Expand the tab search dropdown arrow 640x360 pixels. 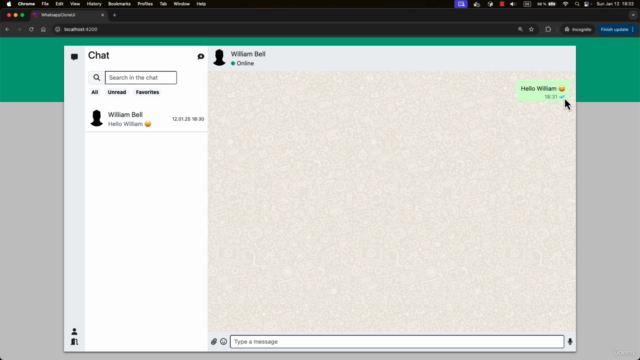[x=633, y=15]
